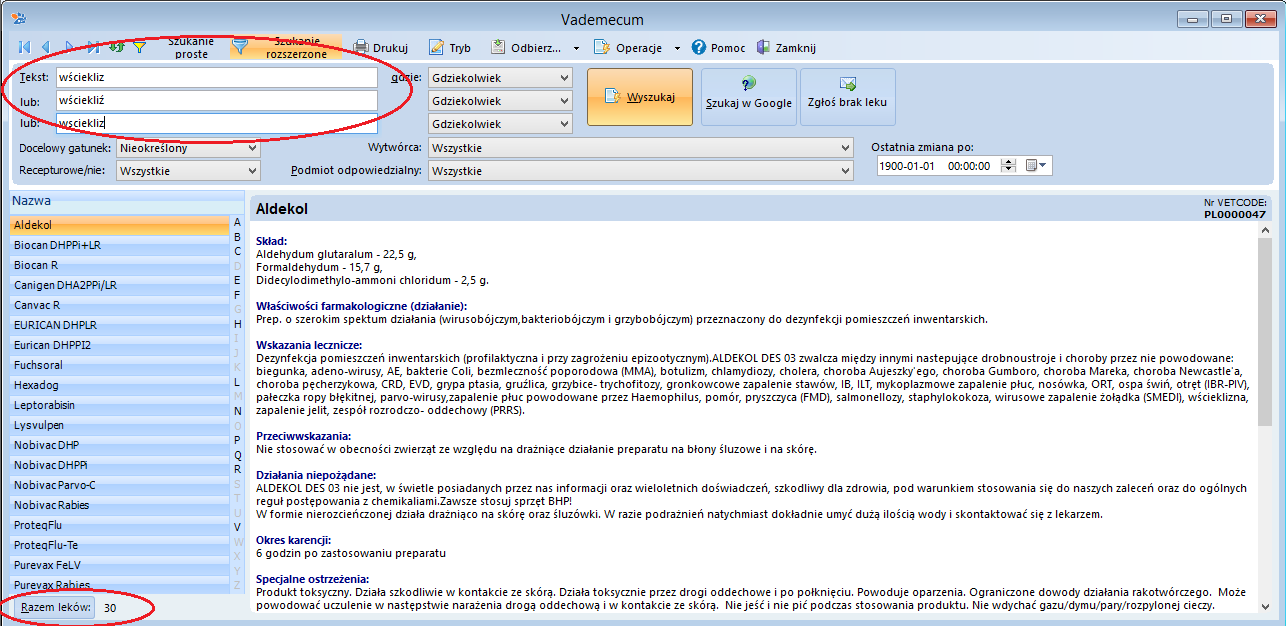Select ProteqFlu in the list
The image size is (1286, 626).
[120, 525]
